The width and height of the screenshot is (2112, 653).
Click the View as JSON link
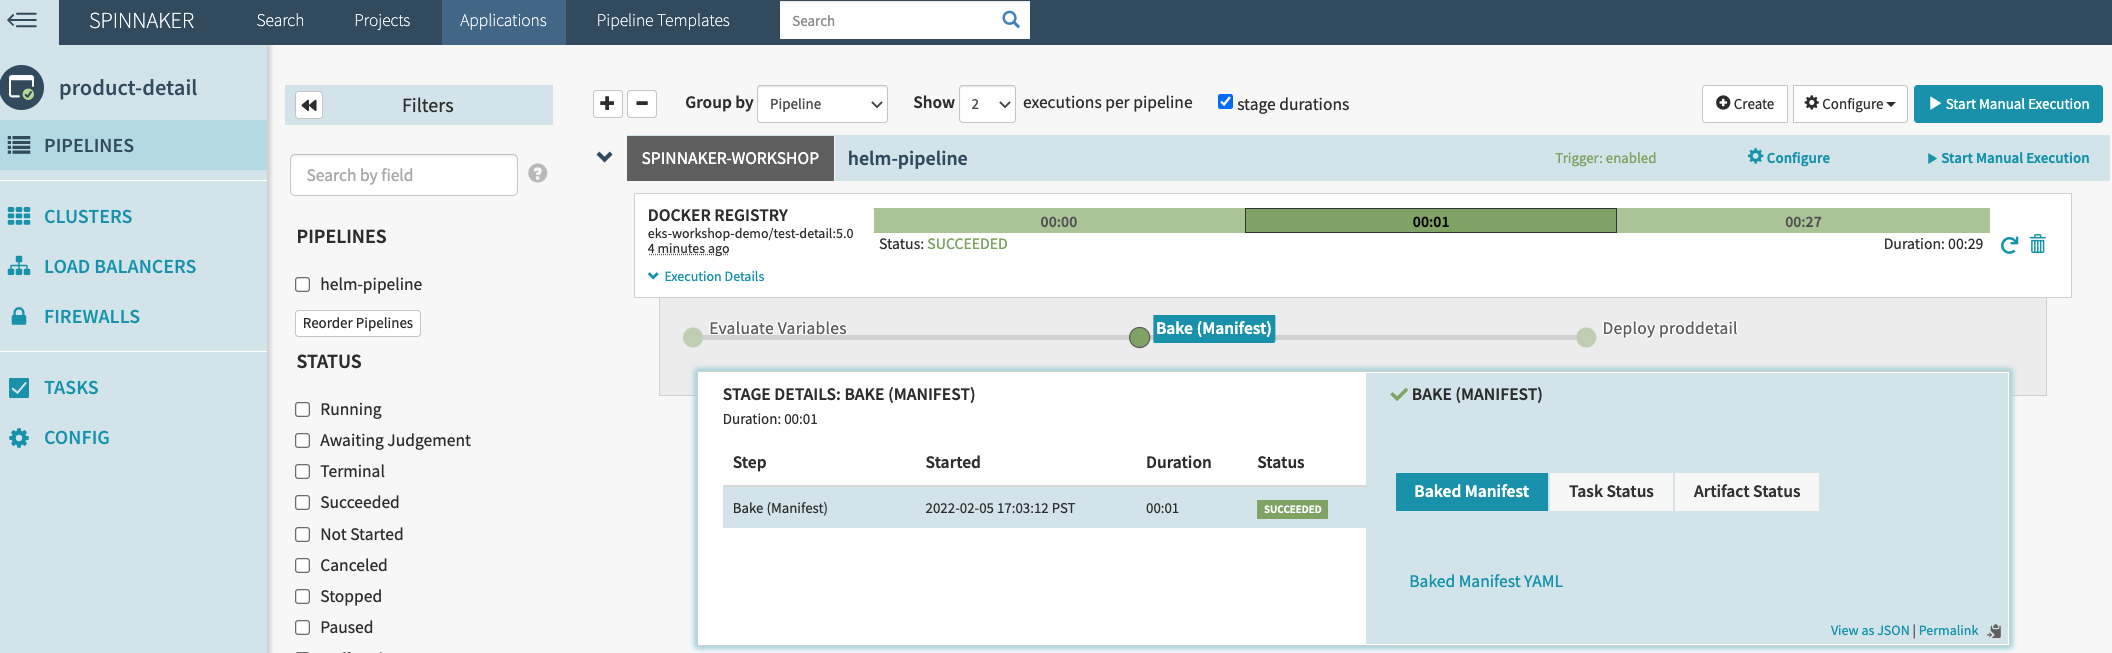point(1870,630)
